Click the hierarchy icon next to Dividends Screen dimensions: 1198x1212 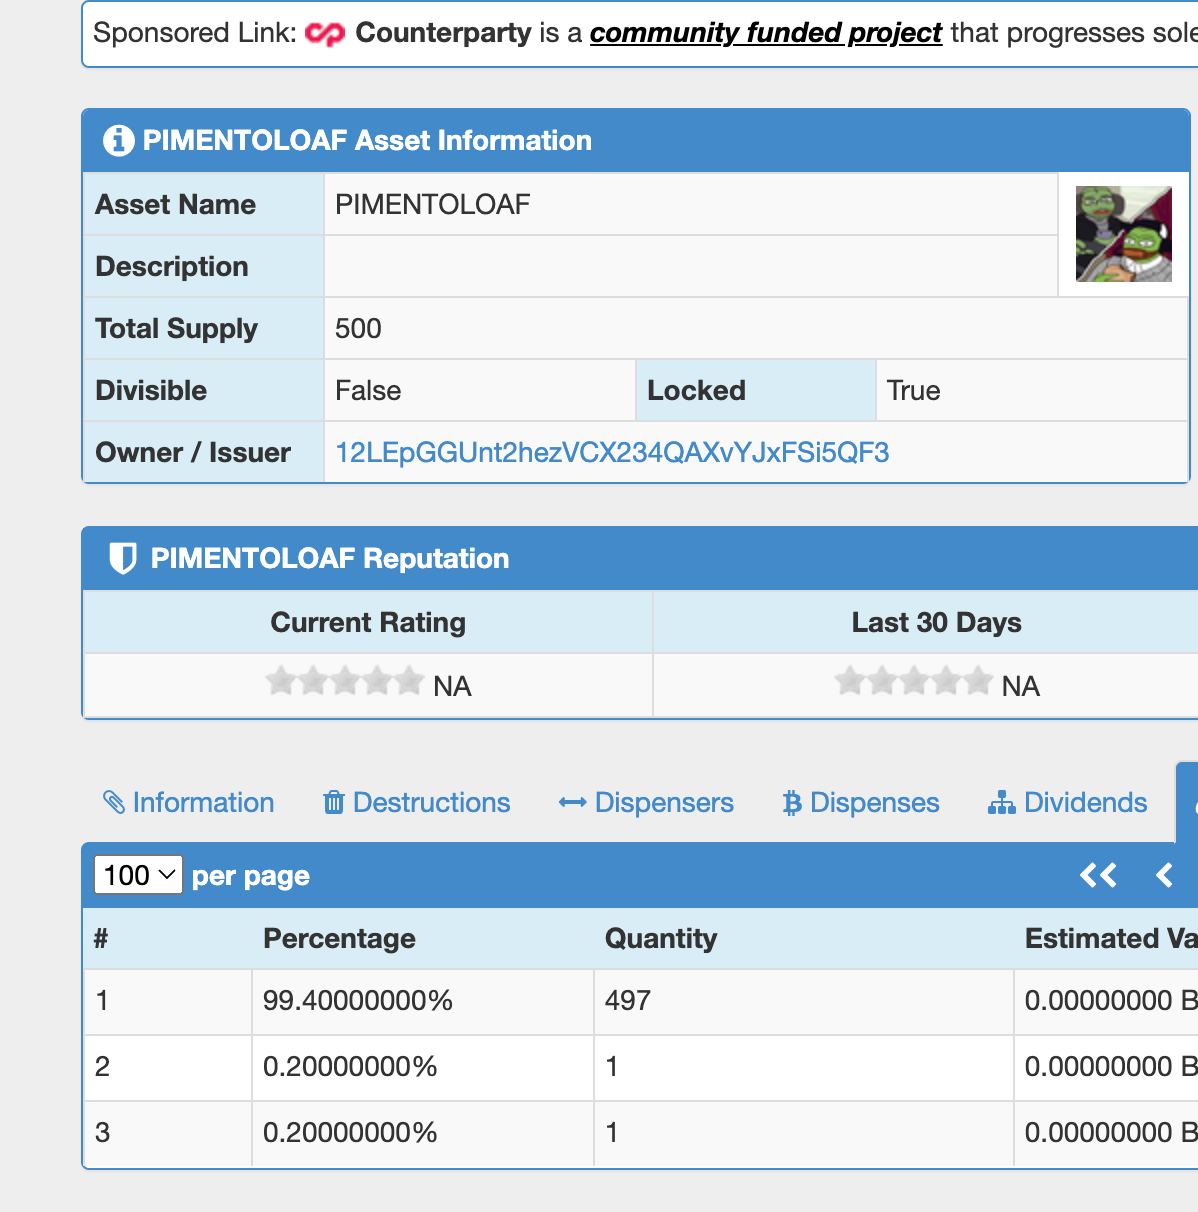click(1001, 803)
